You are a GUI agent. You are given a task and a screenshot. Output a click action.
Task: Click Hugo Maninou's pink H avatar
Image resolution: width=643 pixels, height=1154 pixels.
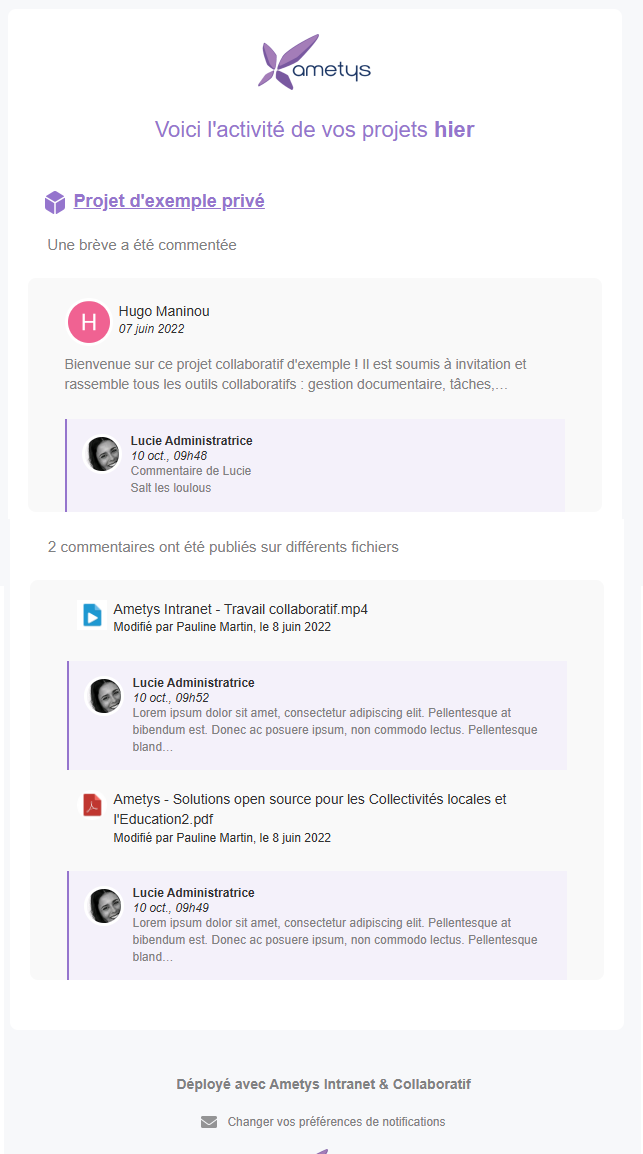tap(89, 321)
